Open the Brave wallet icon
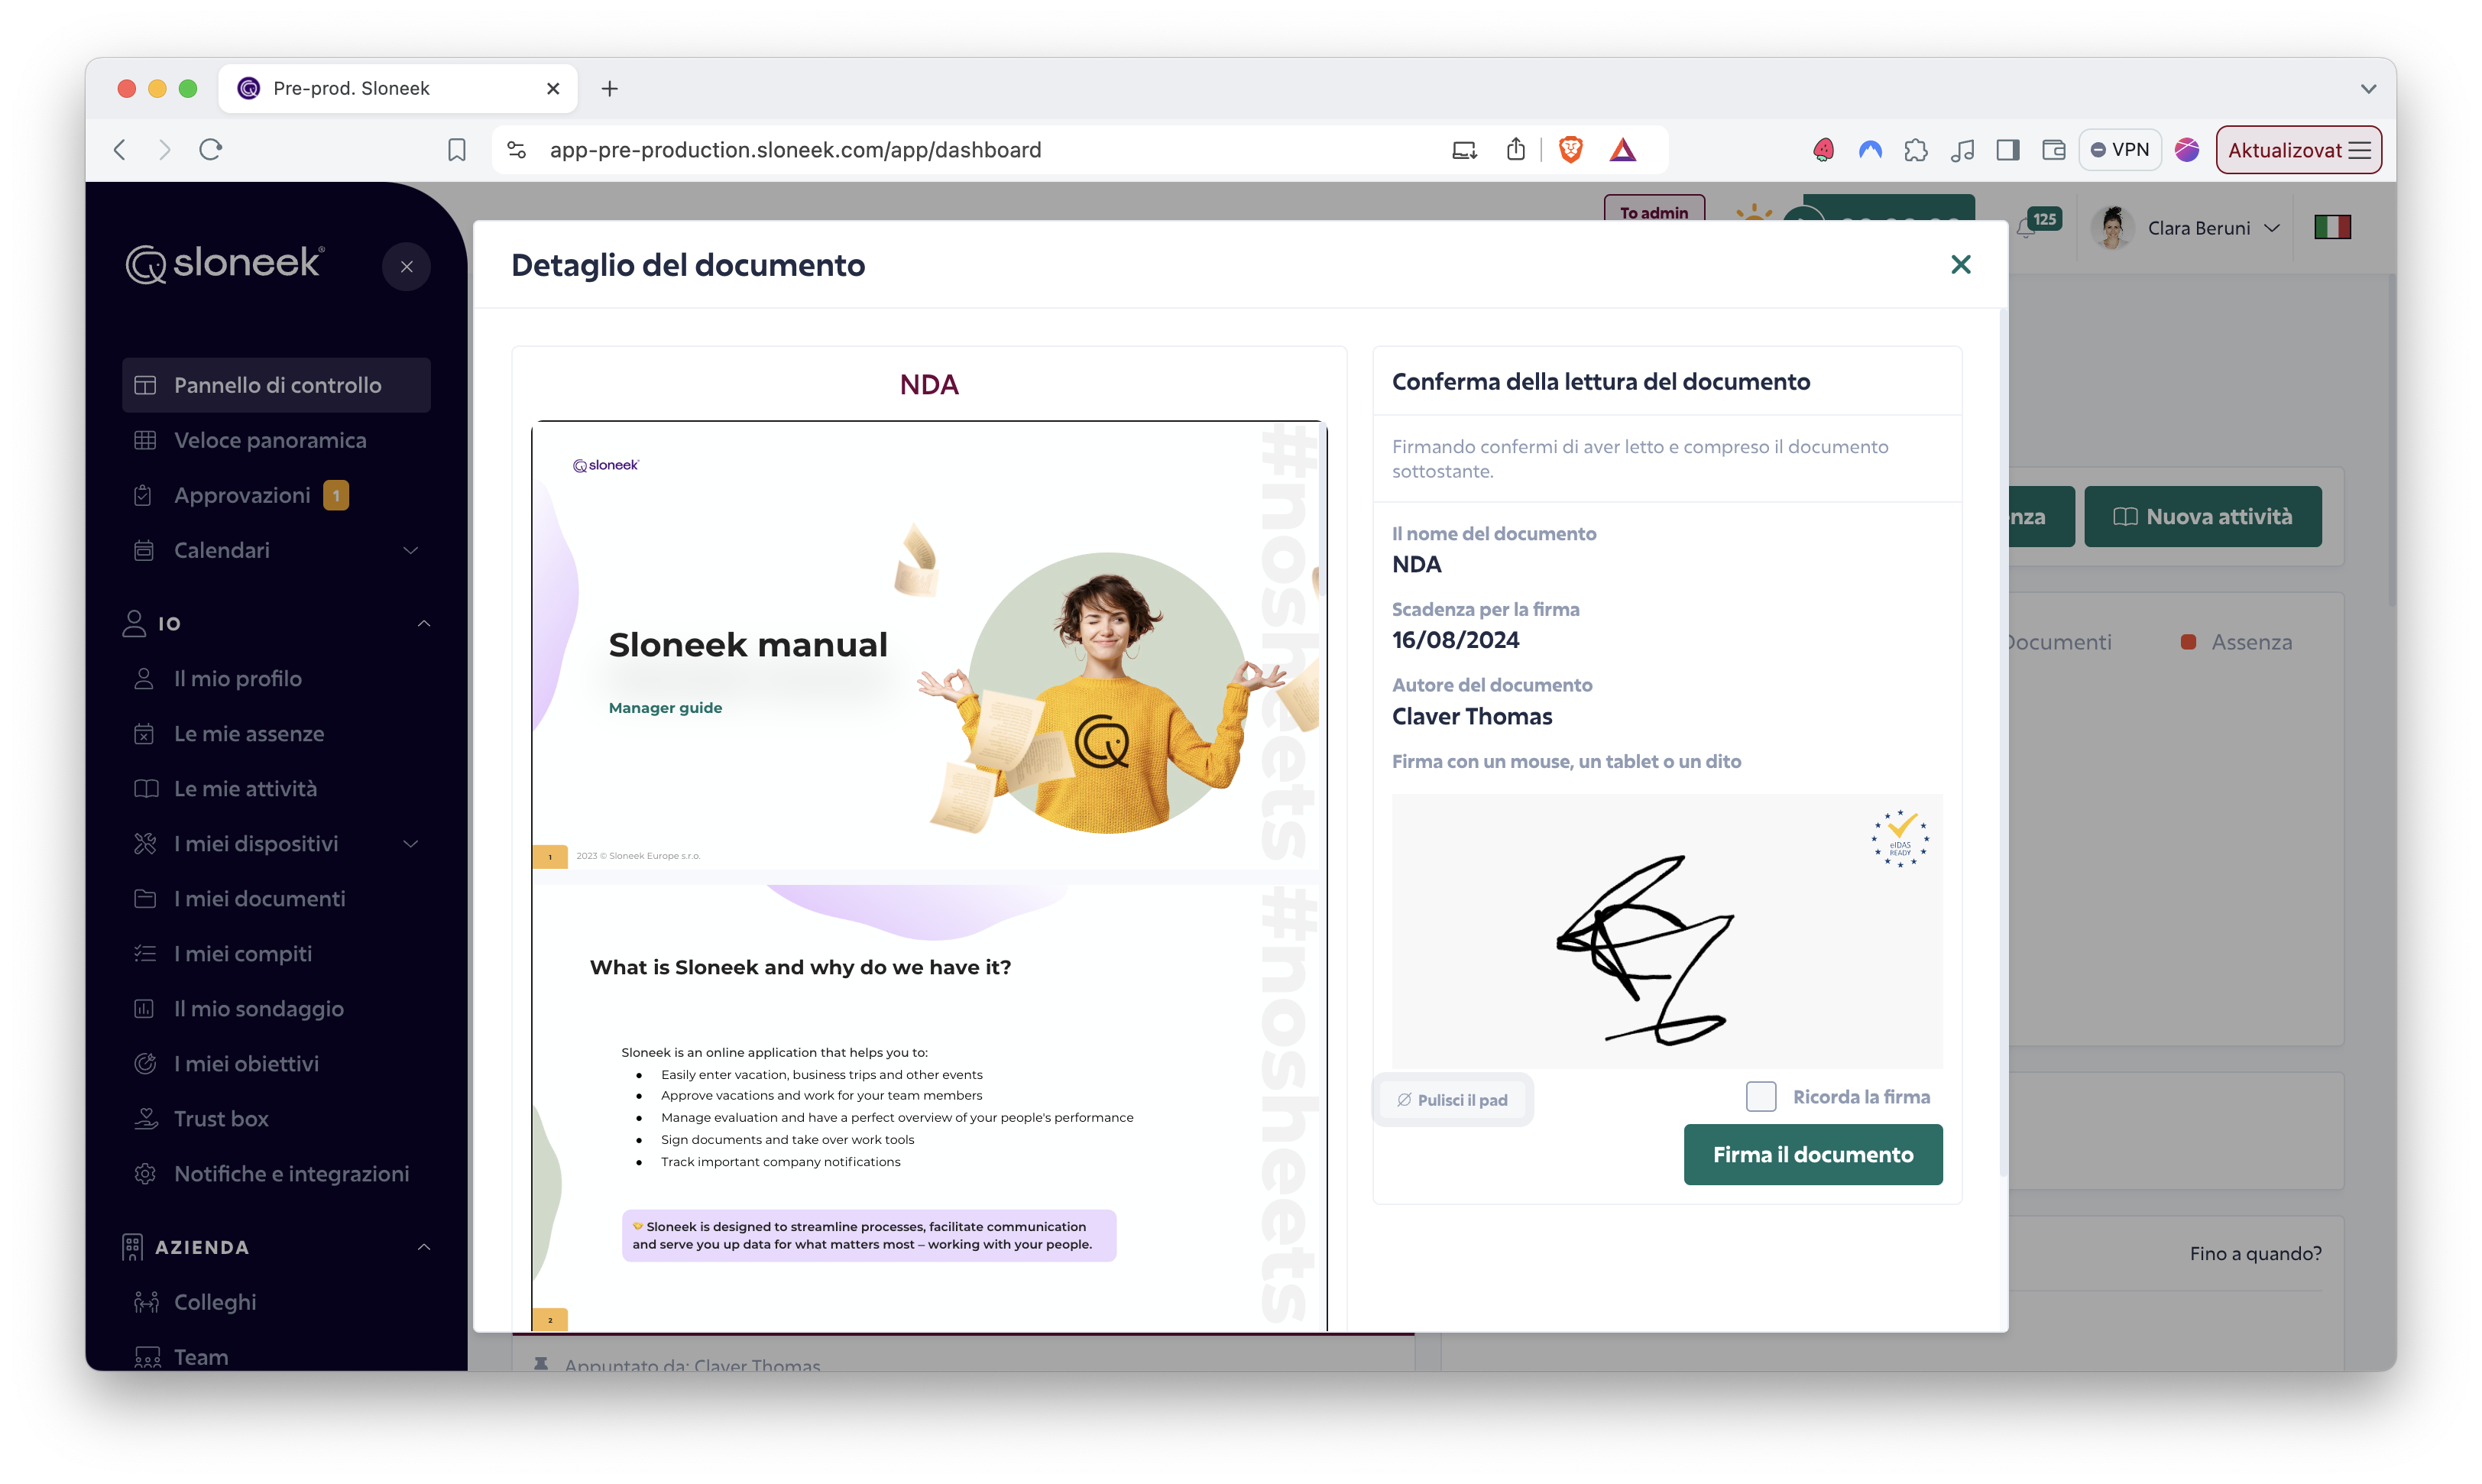Viewport: 2482px width, 1484px height. click(x=2054, y=150)
